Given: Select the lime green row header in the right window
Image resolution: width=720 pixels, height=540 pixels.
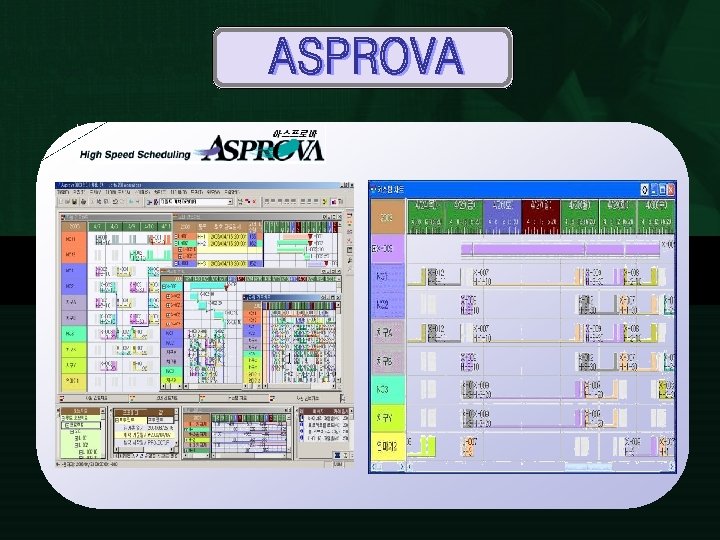Looking at the screenshot, I should pyautogui.click(x=388, y=418).
